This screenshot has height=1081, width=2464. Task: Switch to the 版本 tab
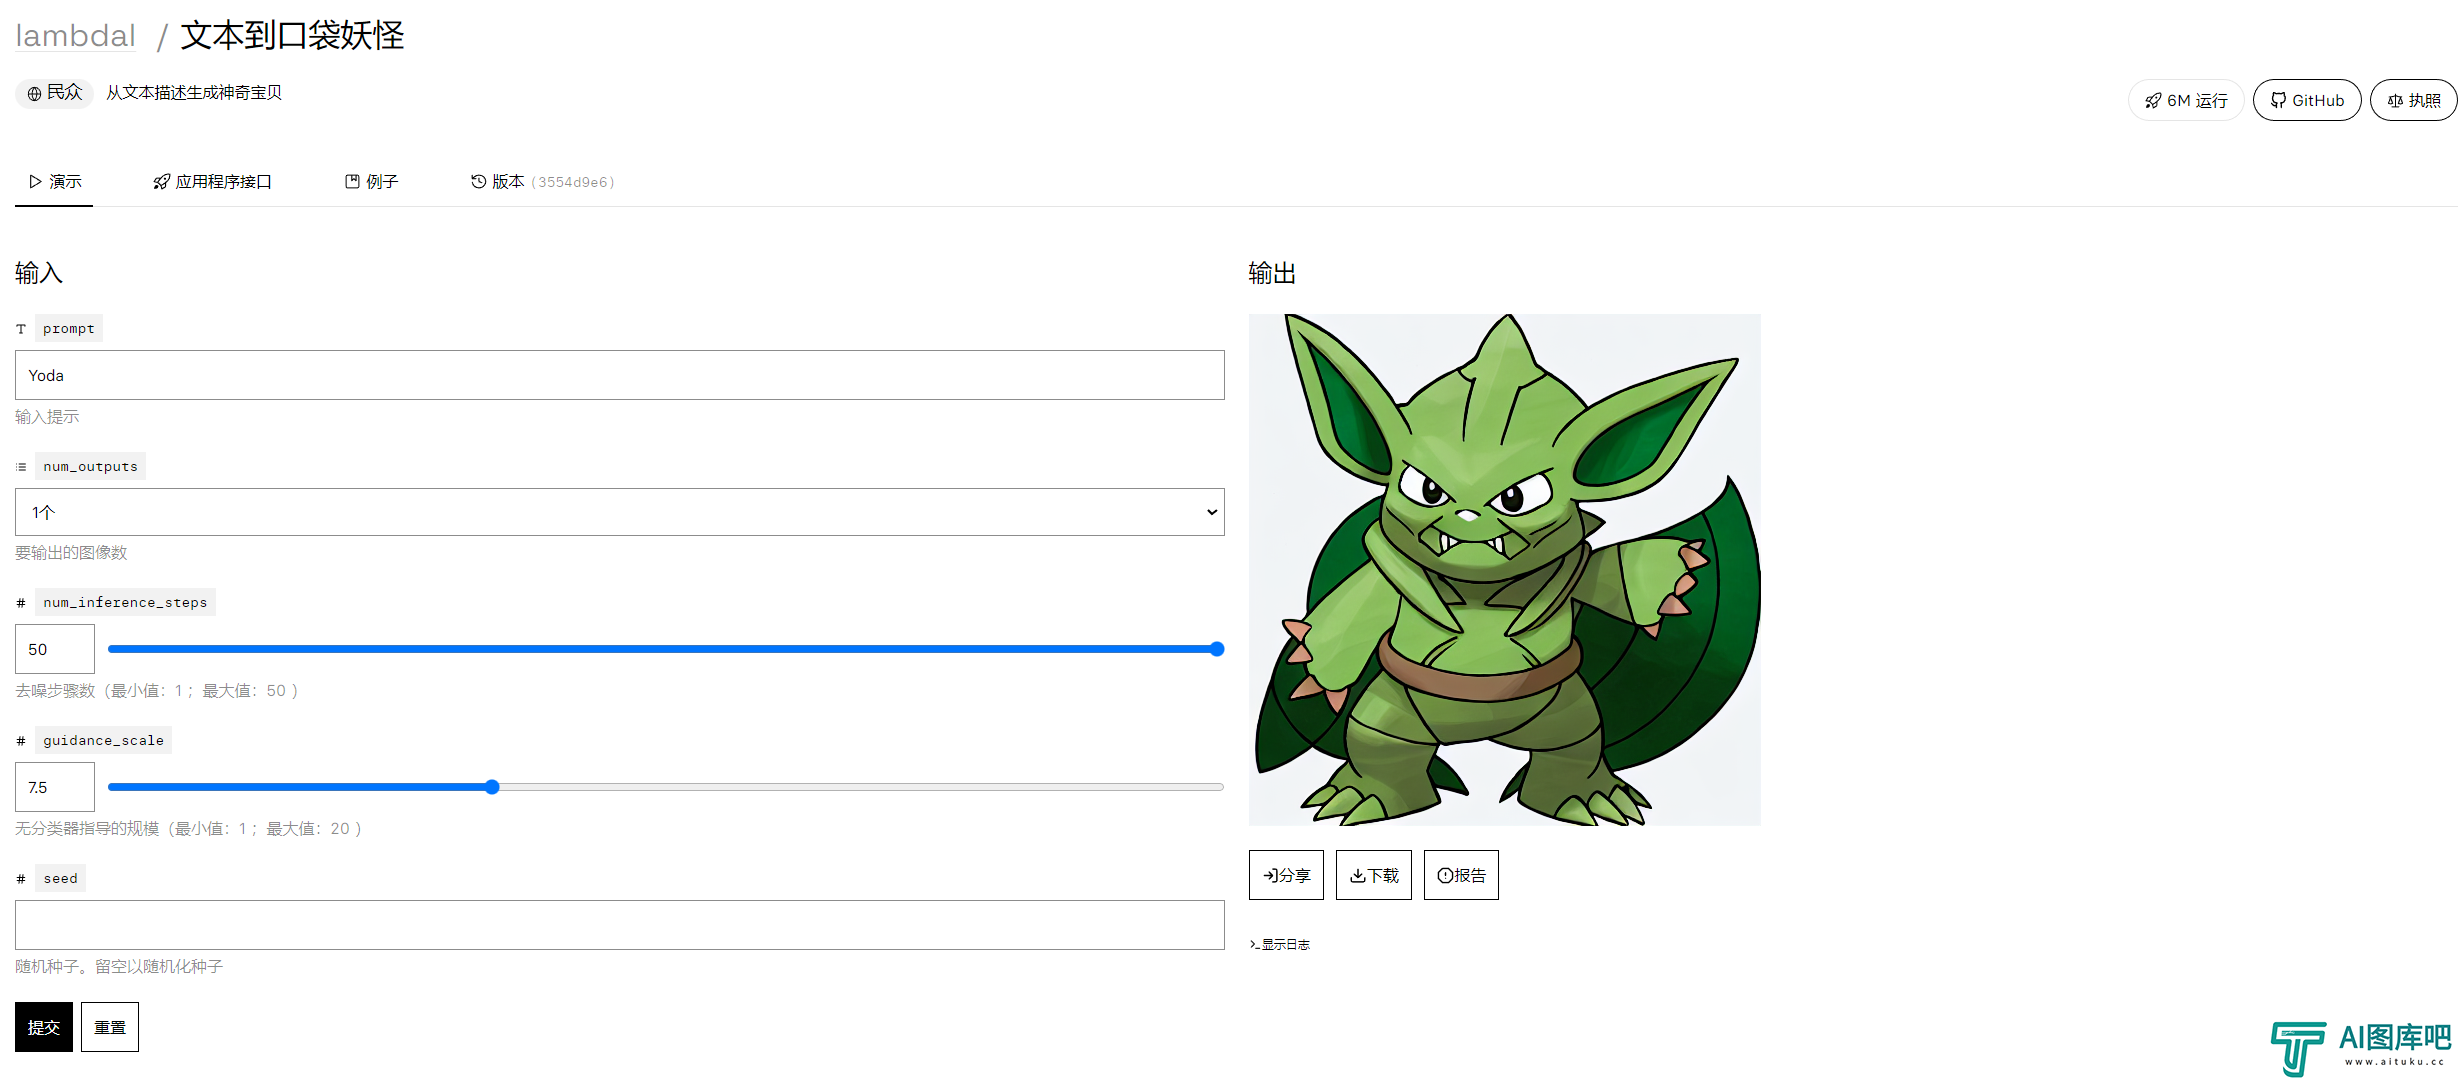coord(542,181)
